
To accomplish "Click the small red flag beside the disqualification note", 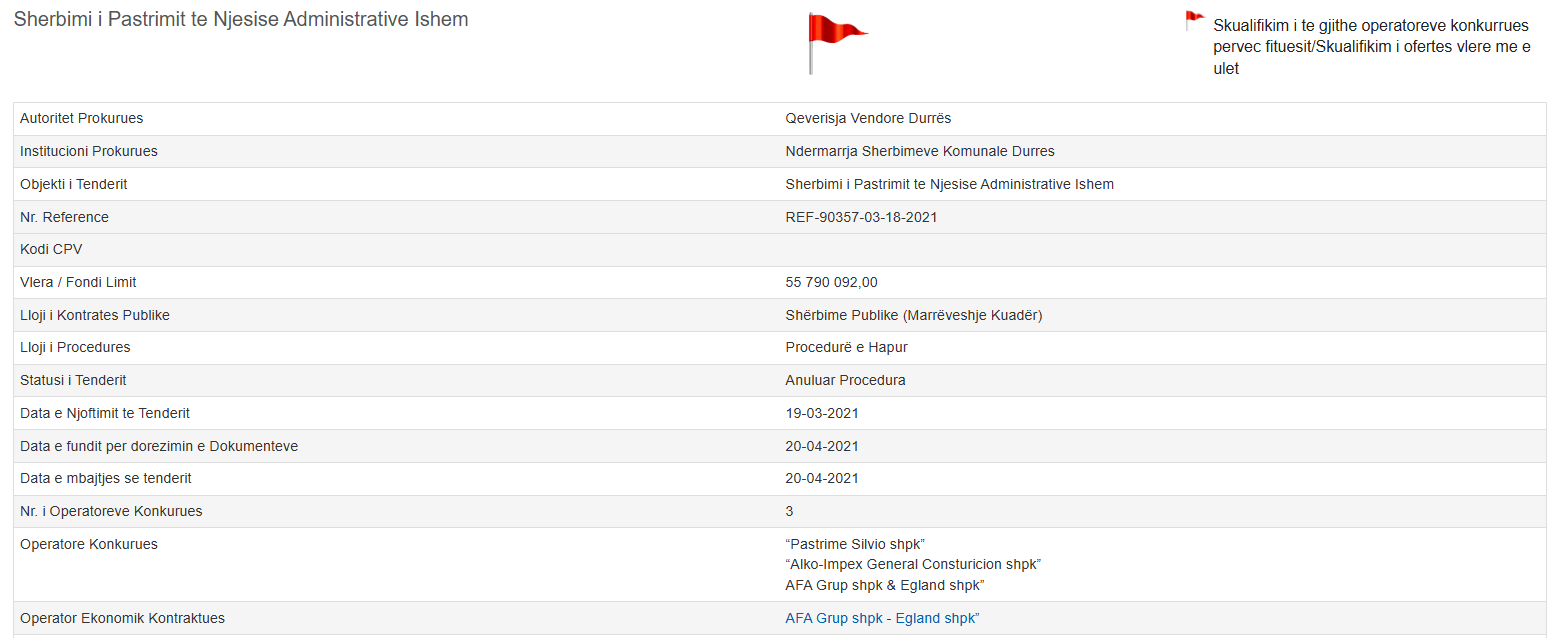I will pyautogui.click(x=1194, y=20).
